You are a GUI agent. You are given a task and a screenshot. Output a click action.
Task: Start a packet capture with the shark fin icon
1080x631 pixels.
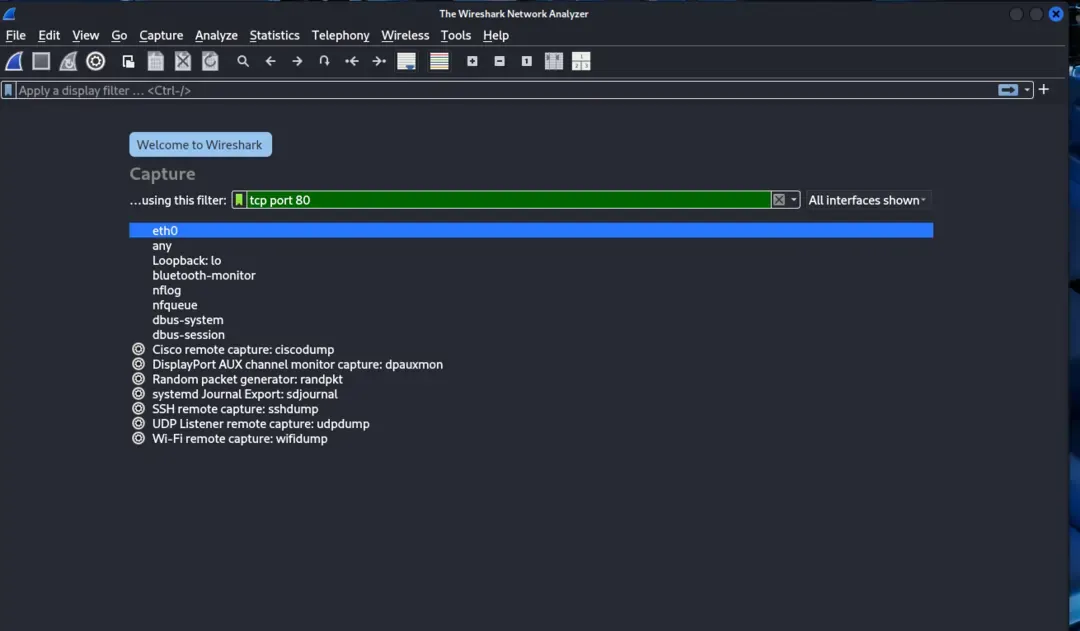pyautogui.click(x=13, y=61)
